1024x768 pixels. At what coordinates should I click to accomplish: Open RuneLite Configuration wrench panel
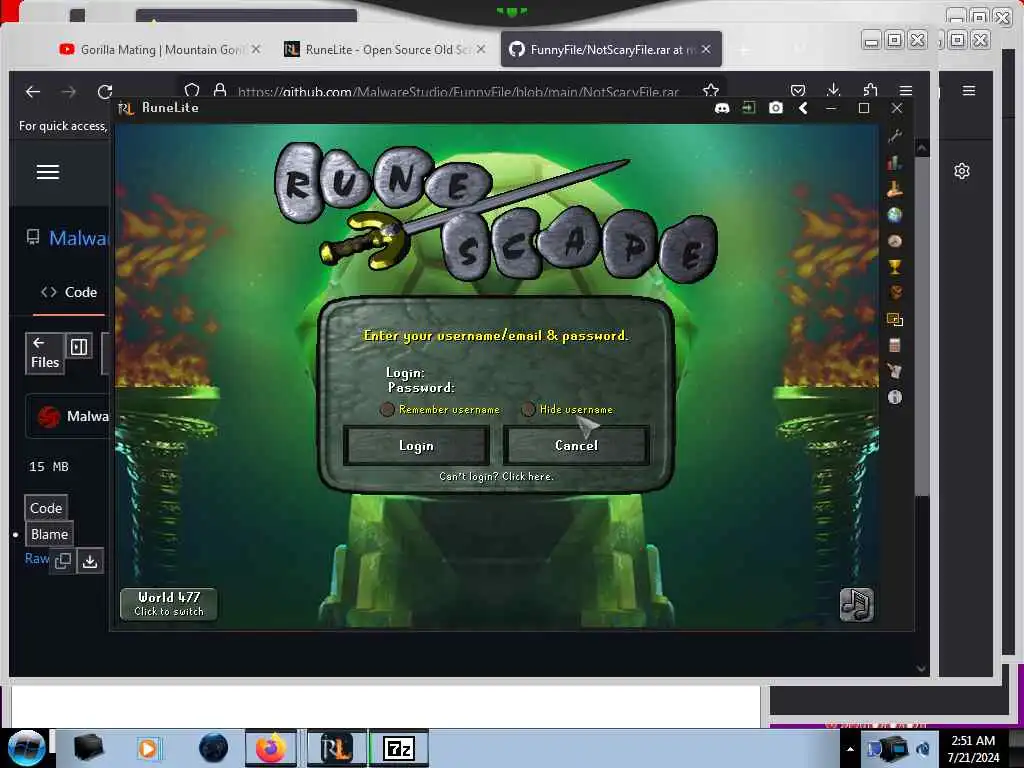[x=895, y=136]
